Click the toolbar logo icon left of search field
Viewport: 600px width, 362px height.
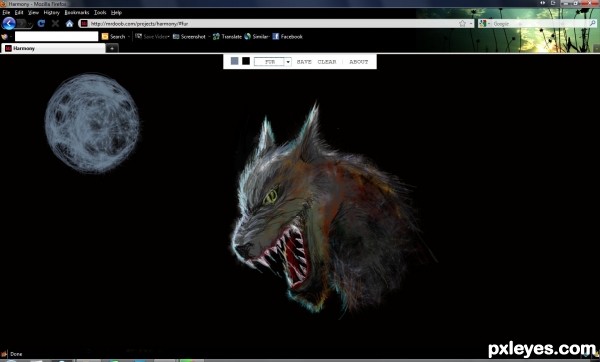[5, 37]
